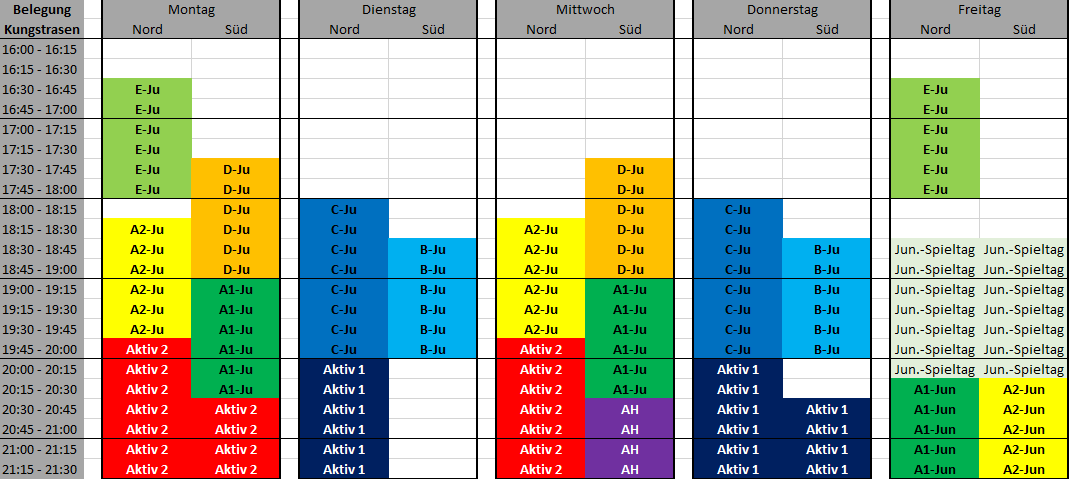1069x479 pixels.
Task: Click Tuesday's B-Ju cell at 18:30
Action: click(x=433, y=249)
